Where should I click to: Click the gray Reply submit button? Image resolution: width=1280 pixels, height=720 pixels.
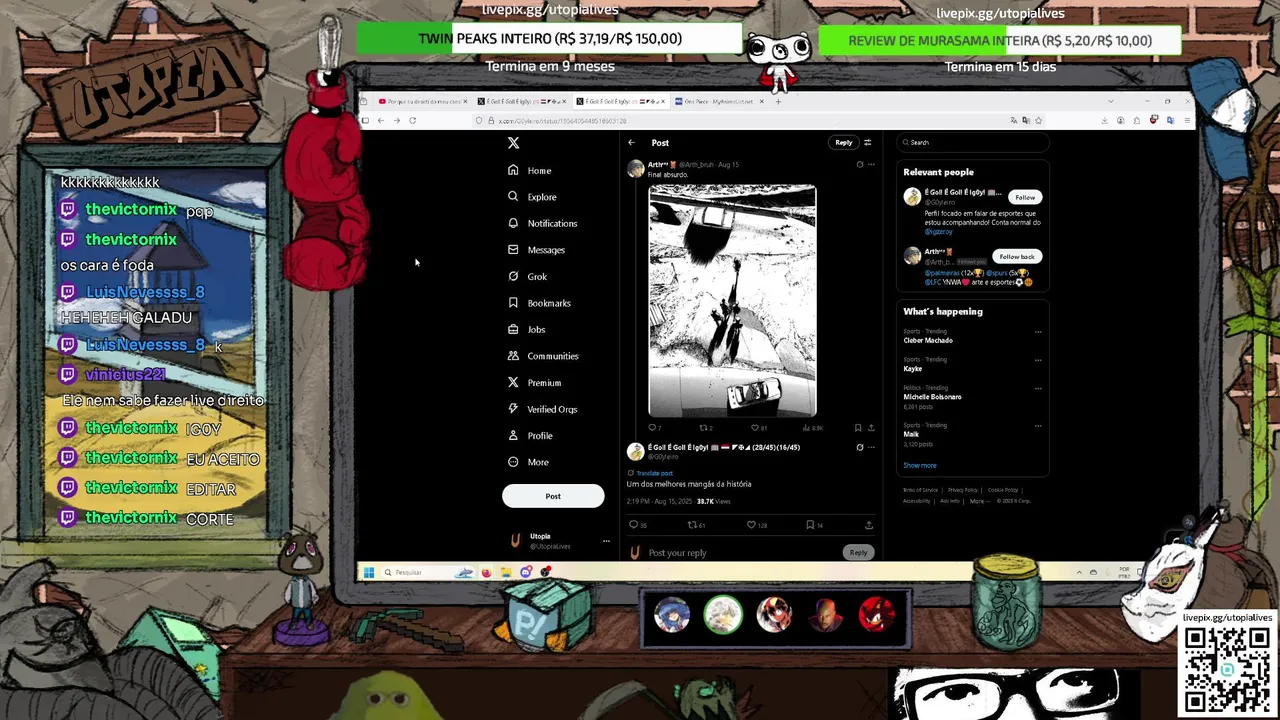(858, 552)
